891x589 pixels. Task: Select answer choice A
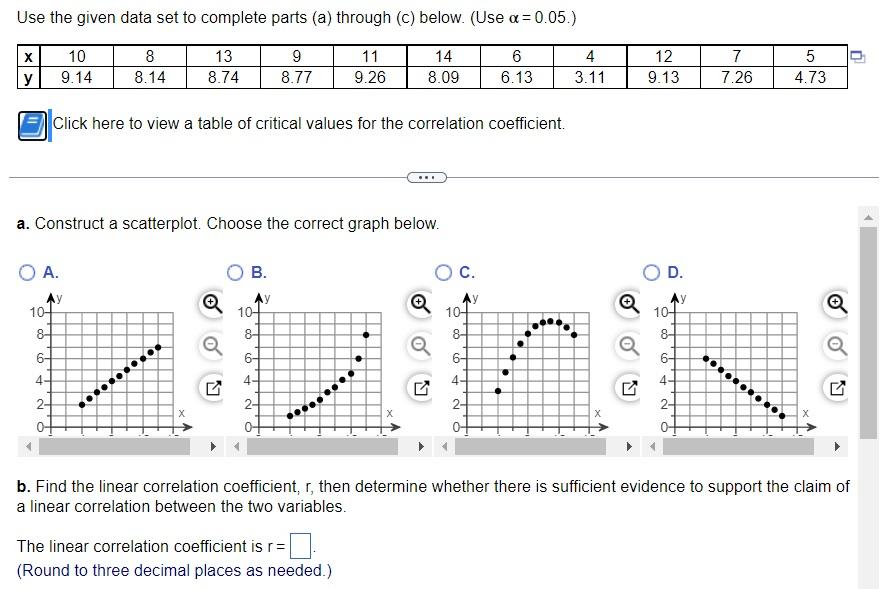[26, 271]
